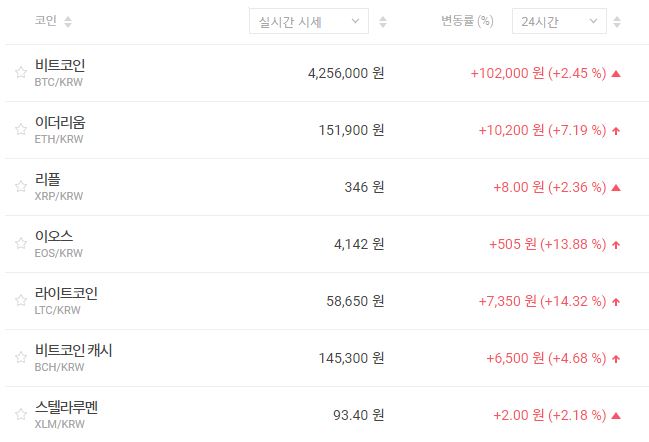Click the 라이트코인 favorite star icon
Image resolution: width=649 pixels, height=442 pixels.
(20, 300)
